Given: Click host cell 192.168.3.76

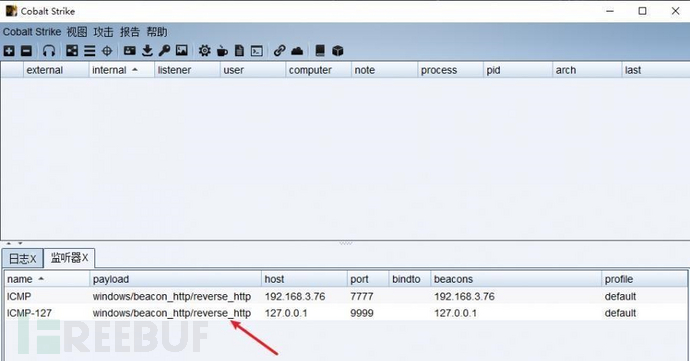Looking at the screenshot, I should pyautogui.click(x=305, y=296).
